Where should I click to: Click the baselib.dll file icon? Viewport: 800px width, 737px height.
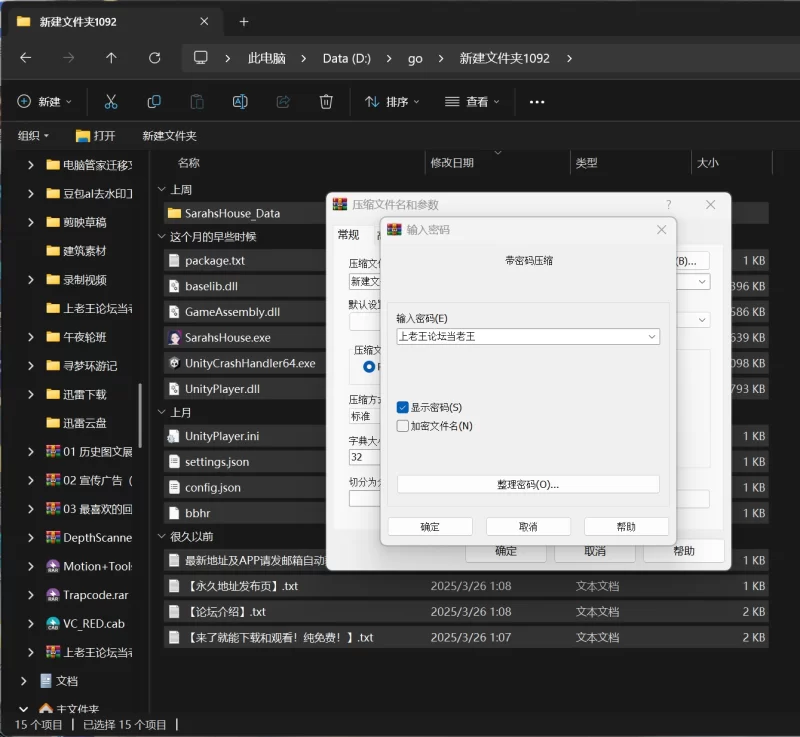click(174, 286)
